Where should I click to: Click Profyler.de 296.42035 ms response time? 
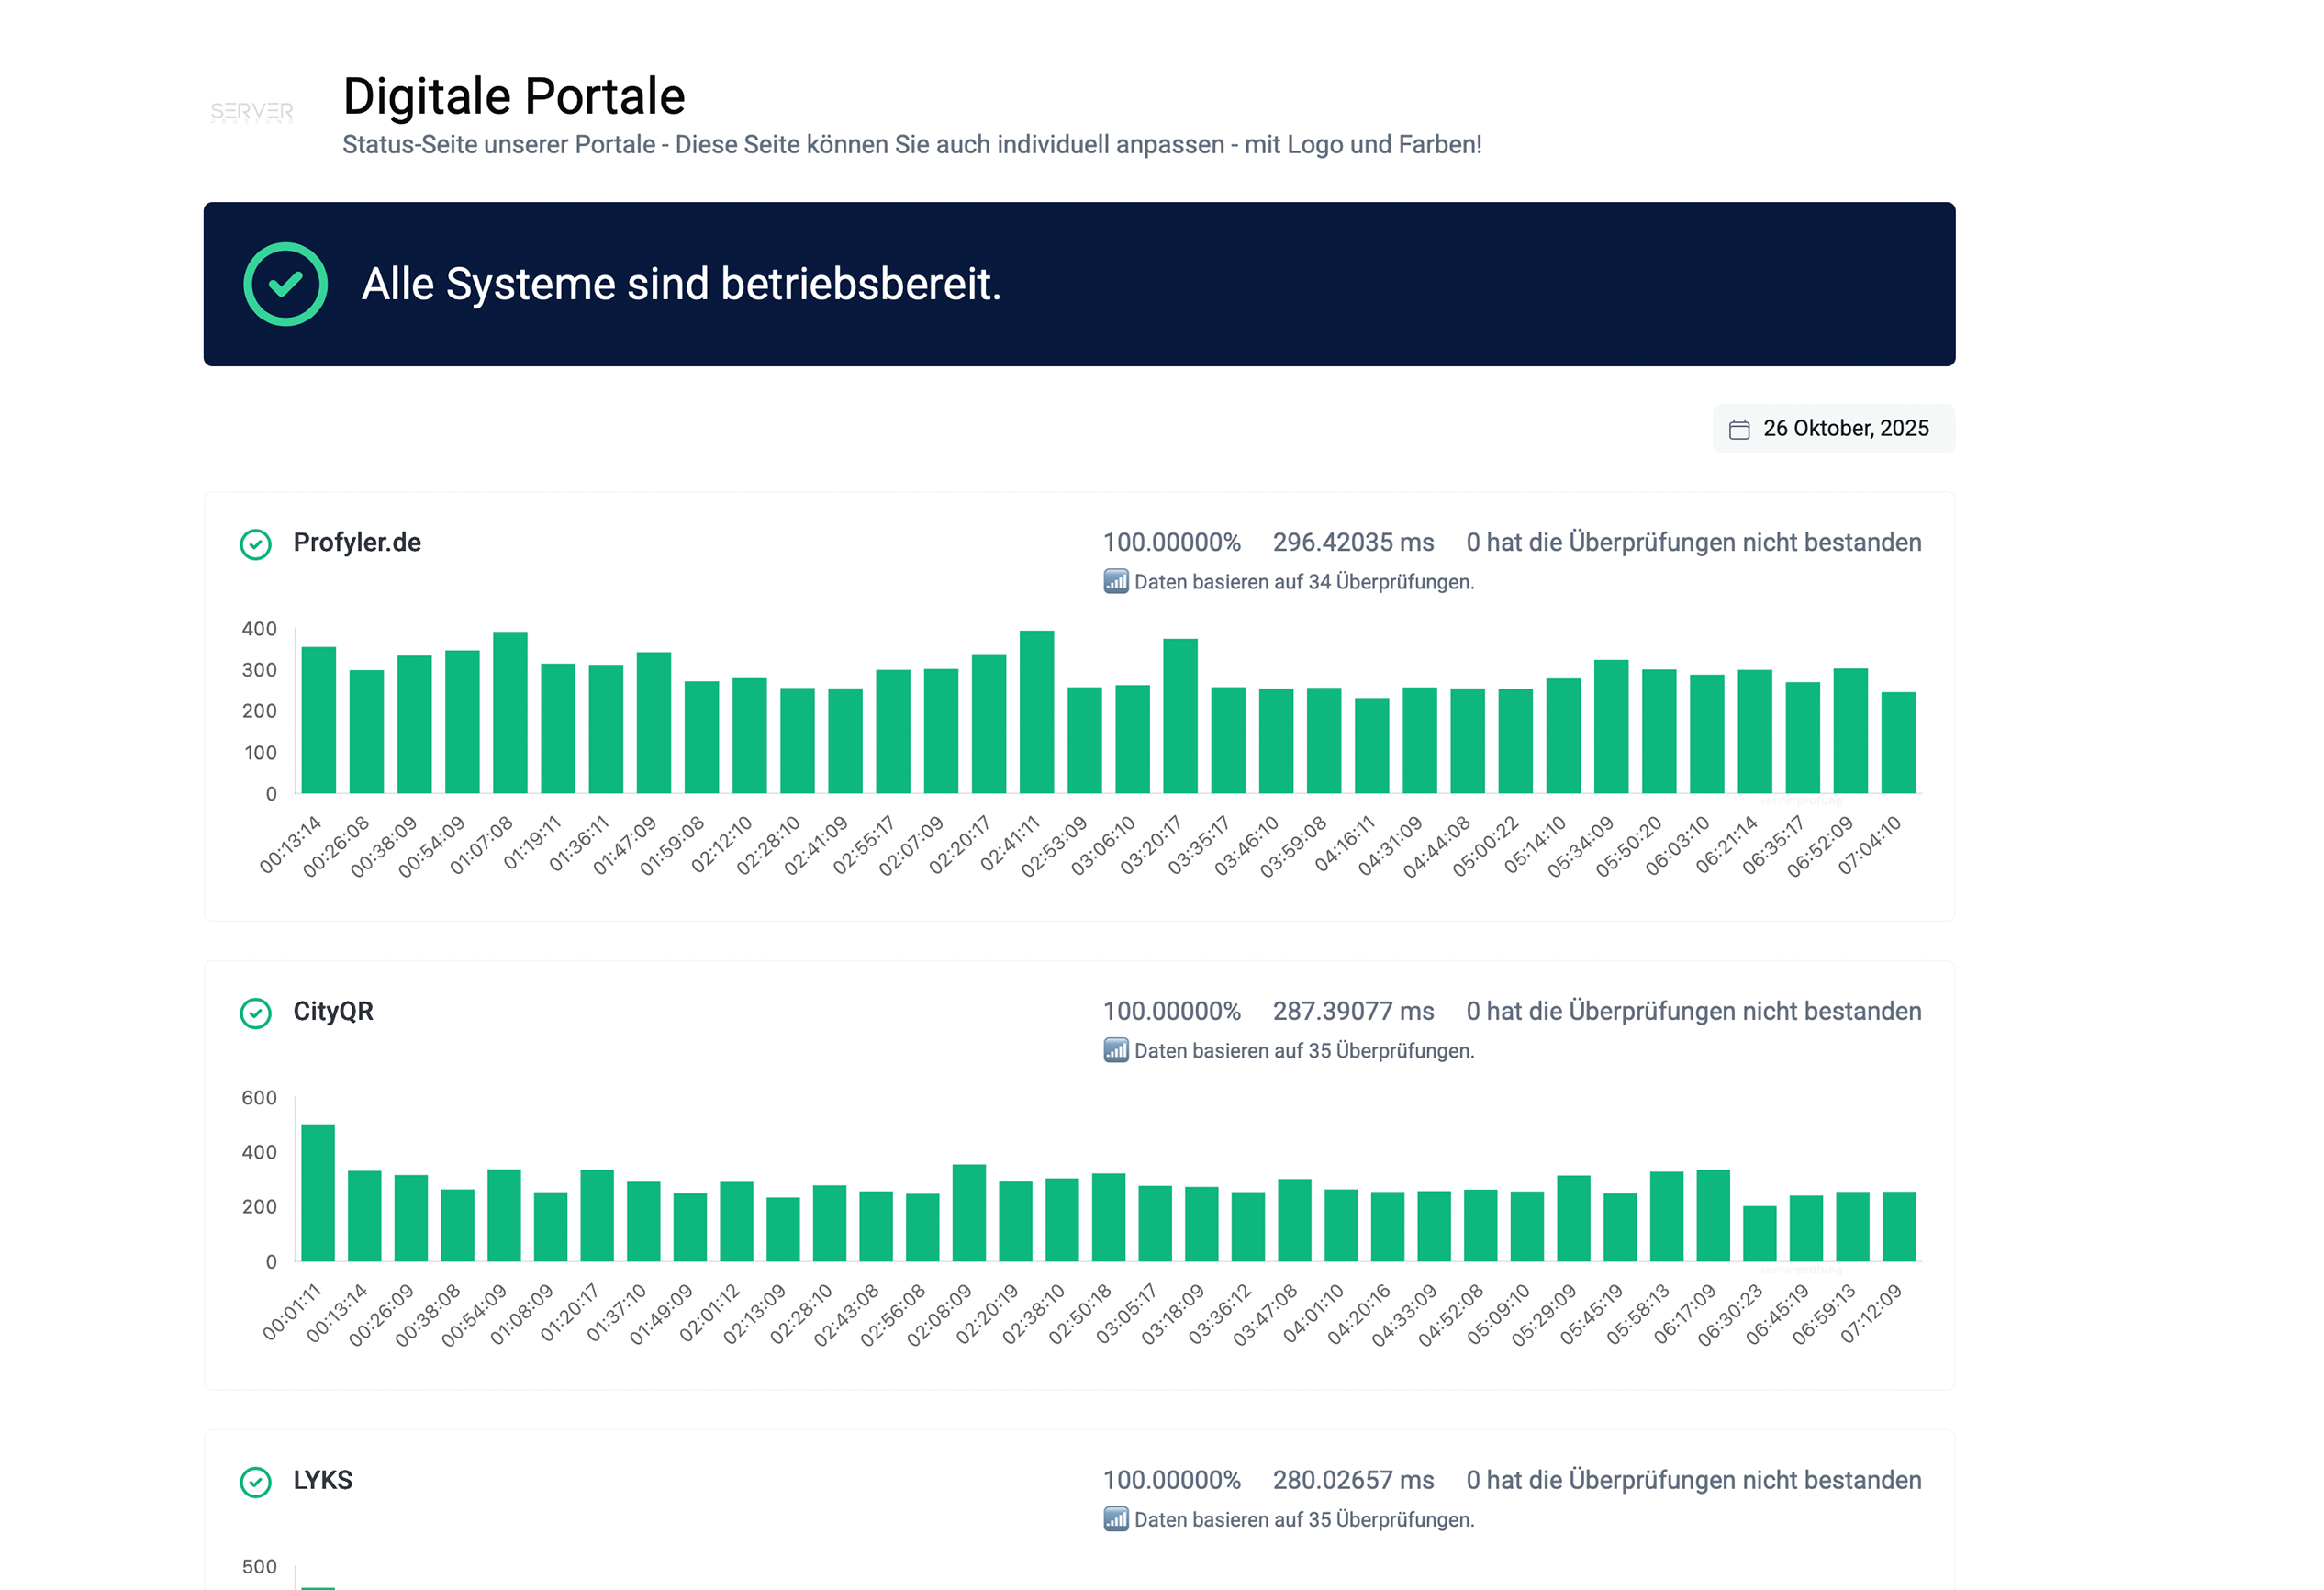[1352, 542]
